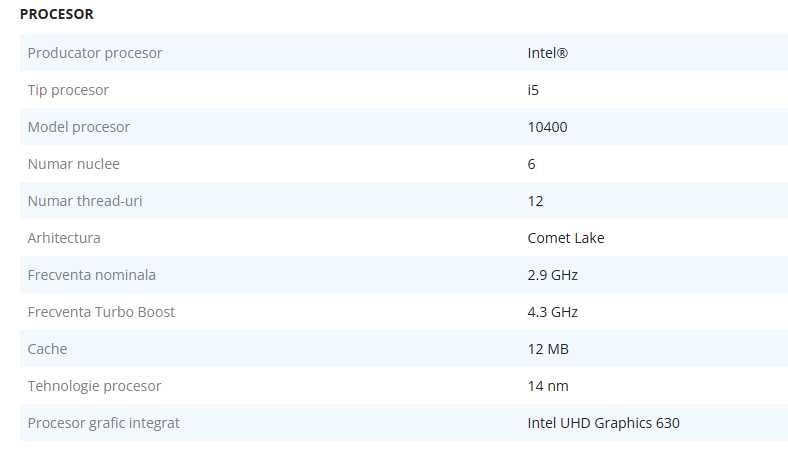Viewport: 788px width, 469px height.
Task: Select the 4.3 GHz turbo value
Action: point(553,312)
